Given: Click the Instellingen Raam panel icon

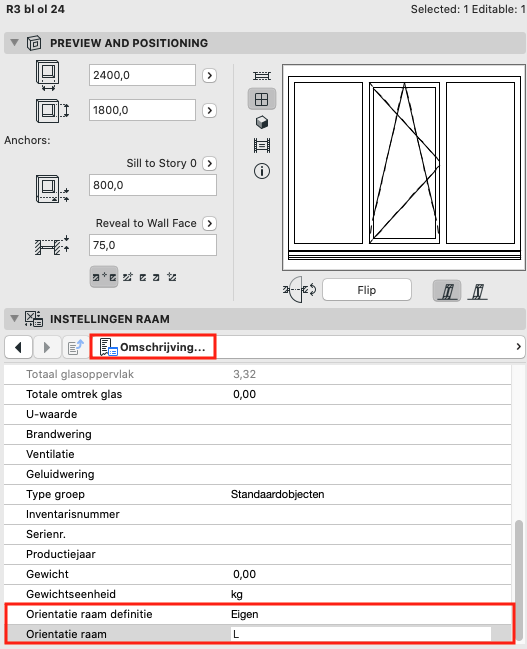Looking at the screenshot, I should [34, 319].
